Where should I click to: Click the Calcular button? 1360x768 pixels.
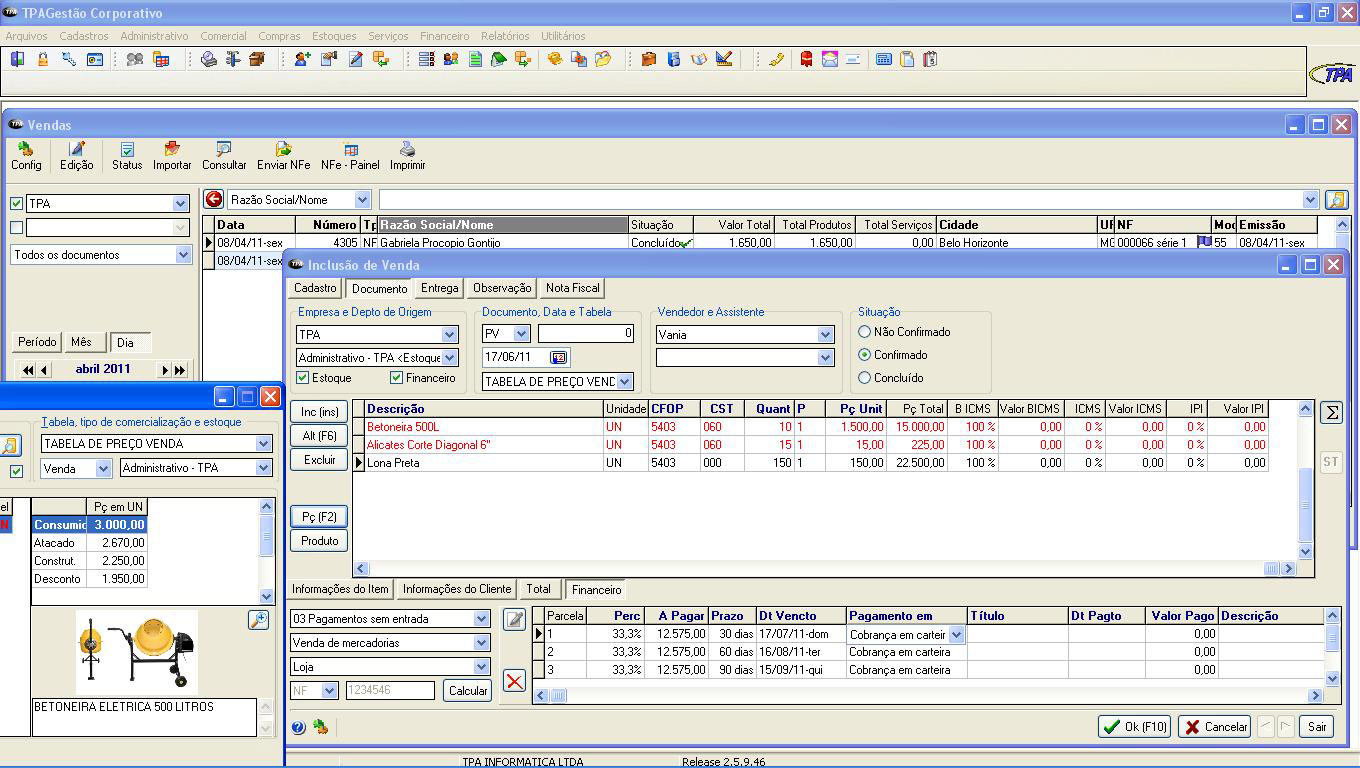tap(467, 691)
